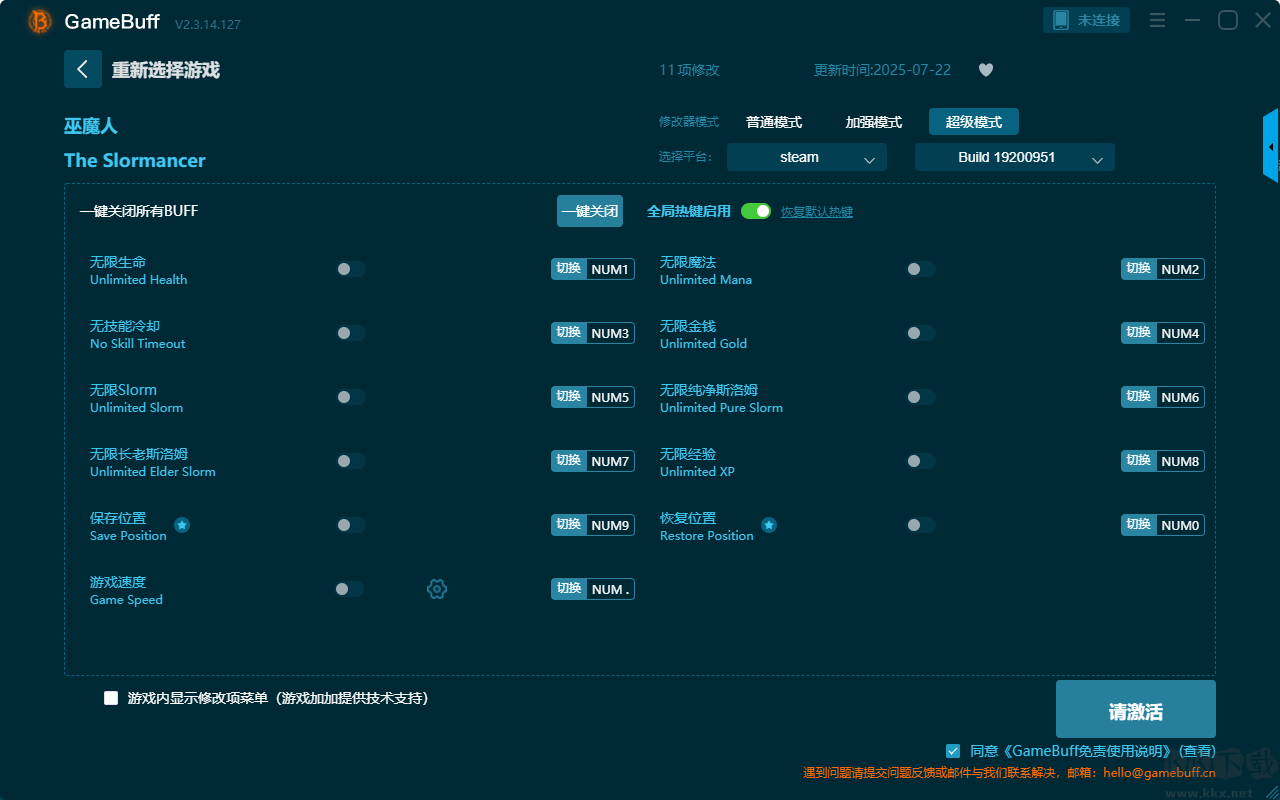This screenshot has height=800, width=1280.
Task: Turn on the Unlimited Gold toggle
Action: (920, 333)
